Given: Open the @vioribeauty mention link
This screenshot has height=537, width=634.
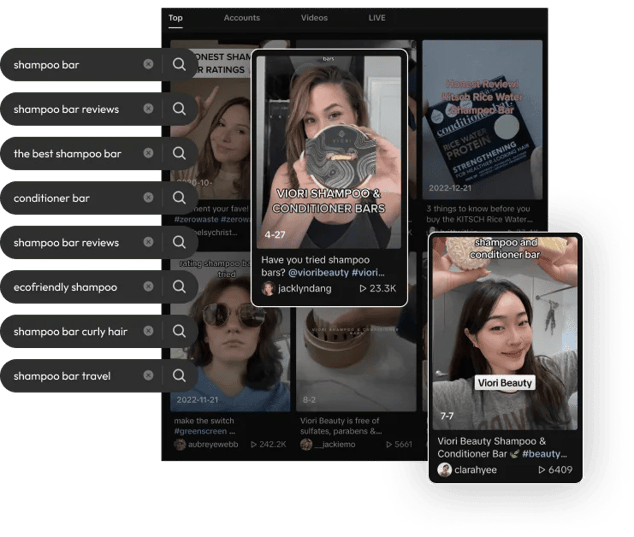Looking at the screenshot, I should (x=319, y=273).
